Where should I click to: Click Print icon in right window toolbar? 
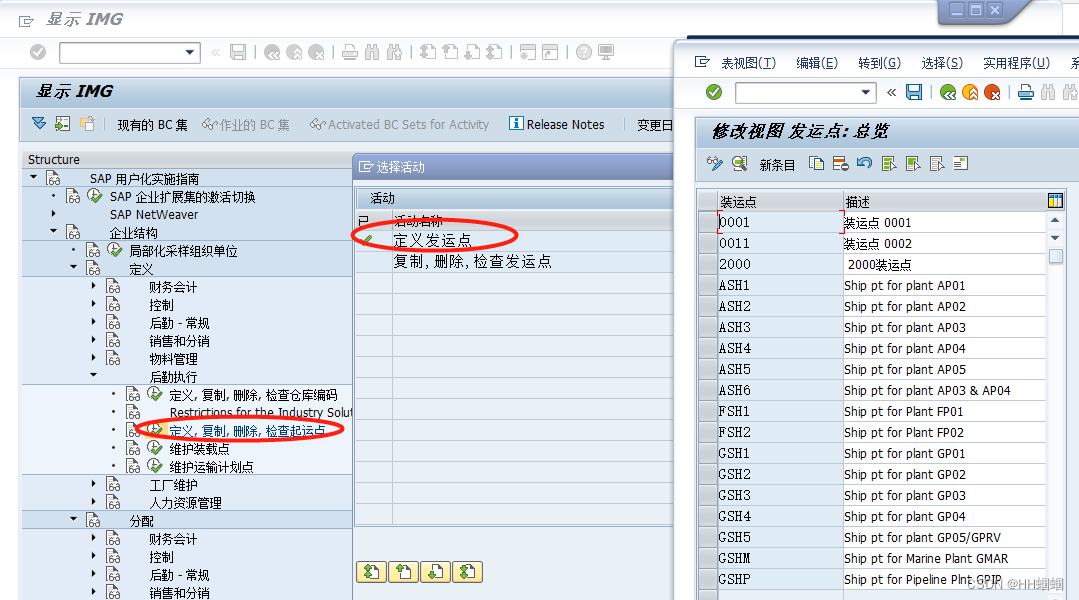pos(1025,92)
